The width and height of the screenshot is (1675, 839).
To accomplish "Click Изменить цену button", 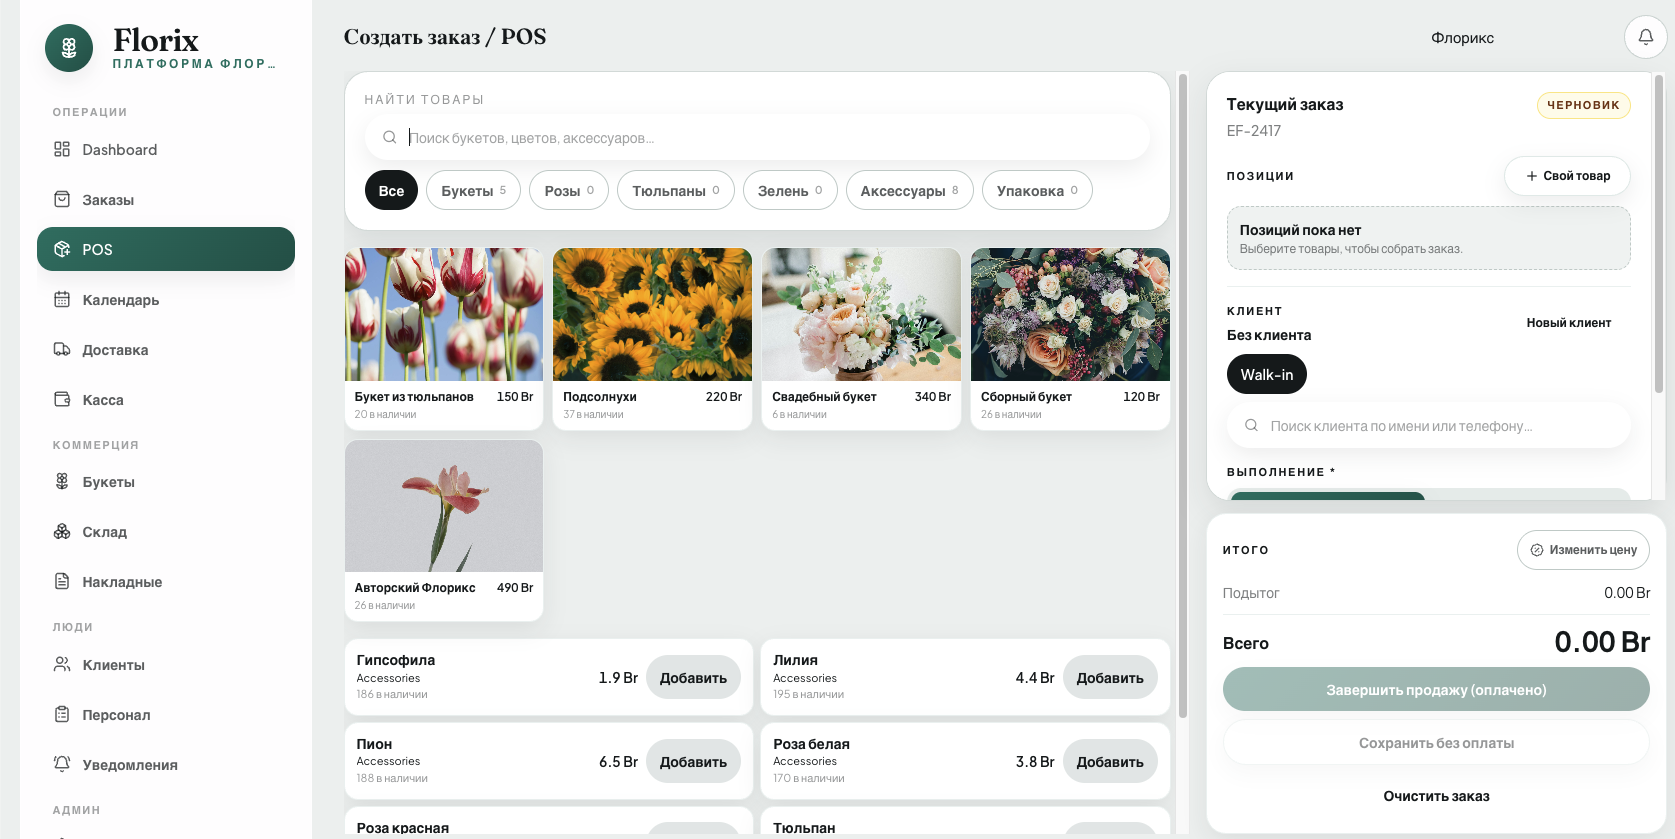I will click(1583, 549).
